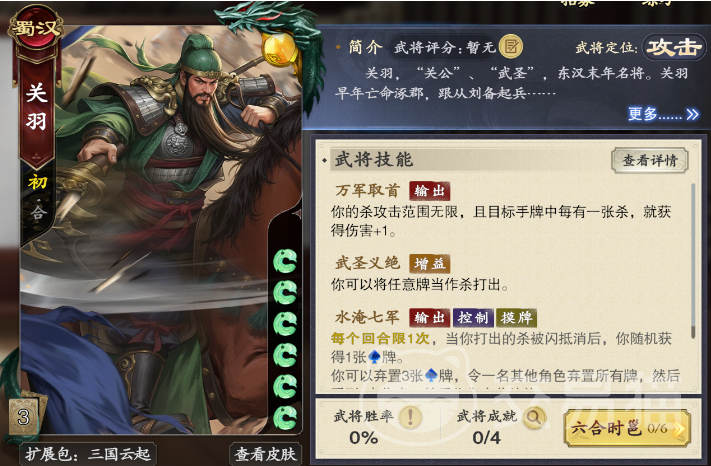
Task: Open the achievements magnifier icon
Action: pos(534,417)
